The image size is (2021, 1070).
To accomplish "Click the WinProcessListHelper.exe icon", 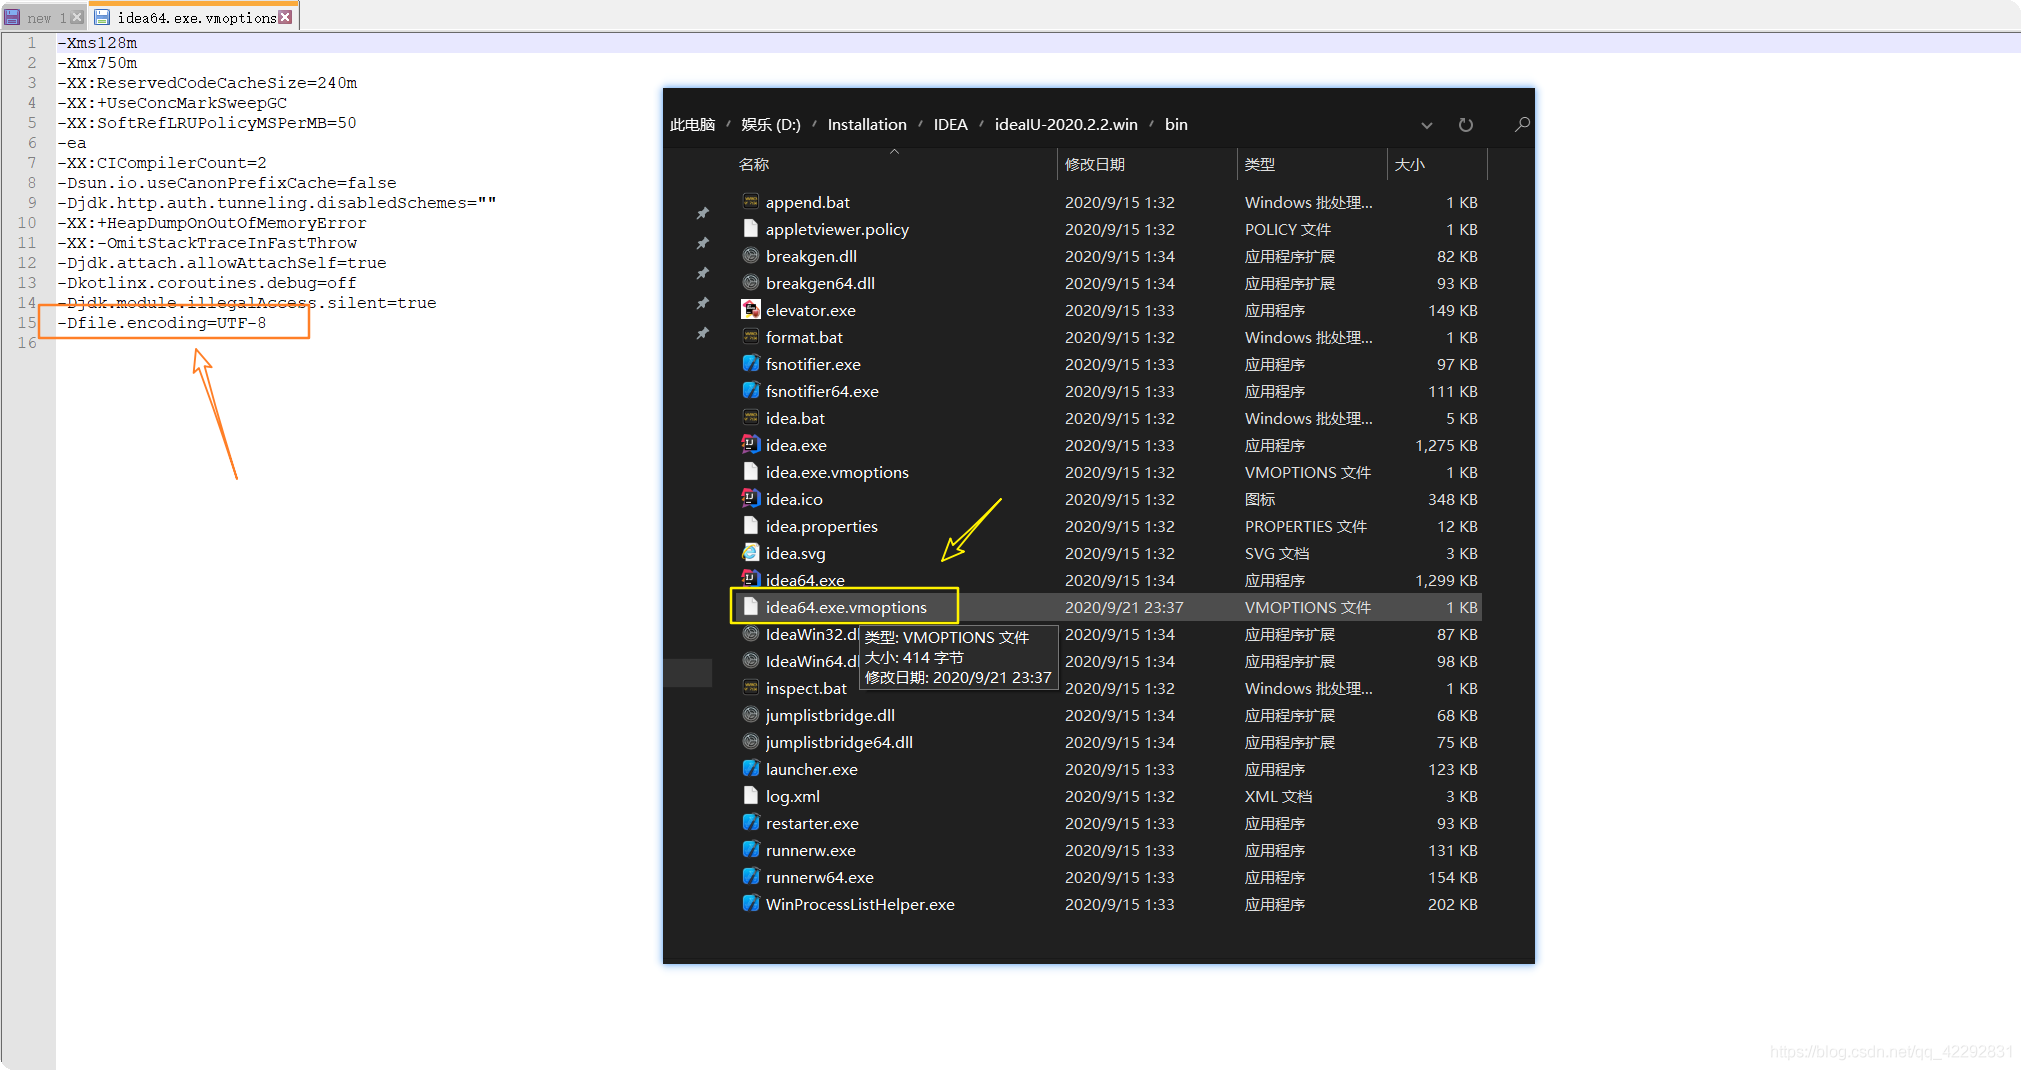I will click(x=750, y=904).
